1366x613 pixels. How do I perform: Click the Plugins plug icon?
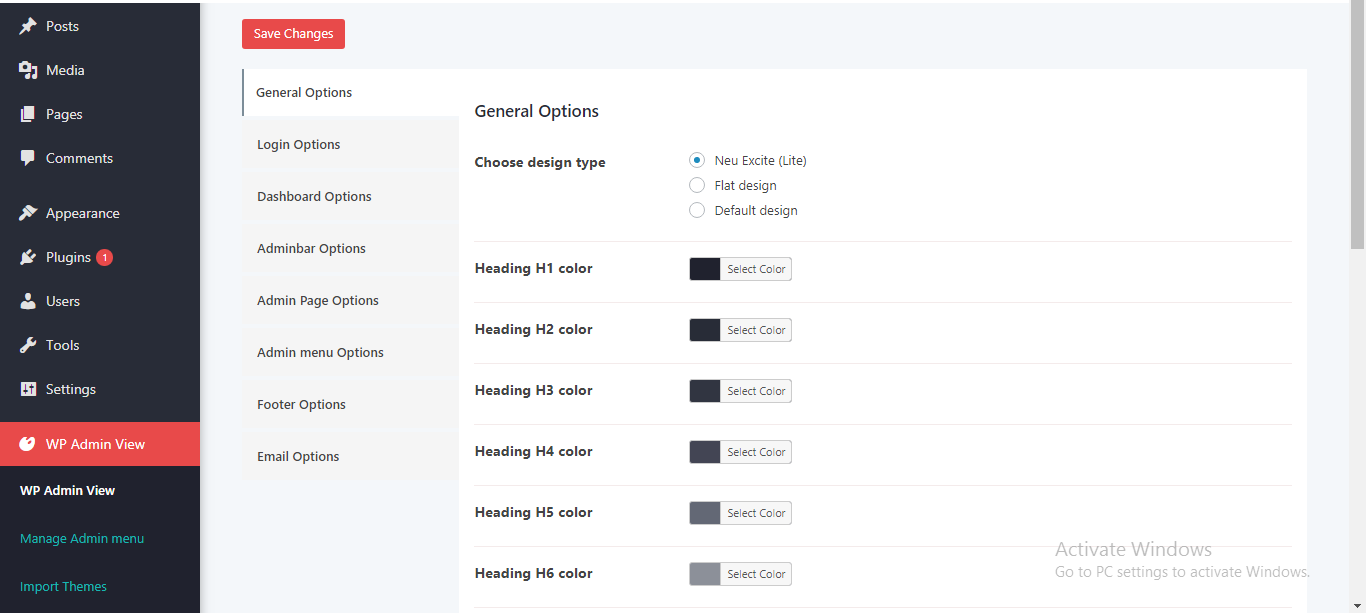(28, 257)
